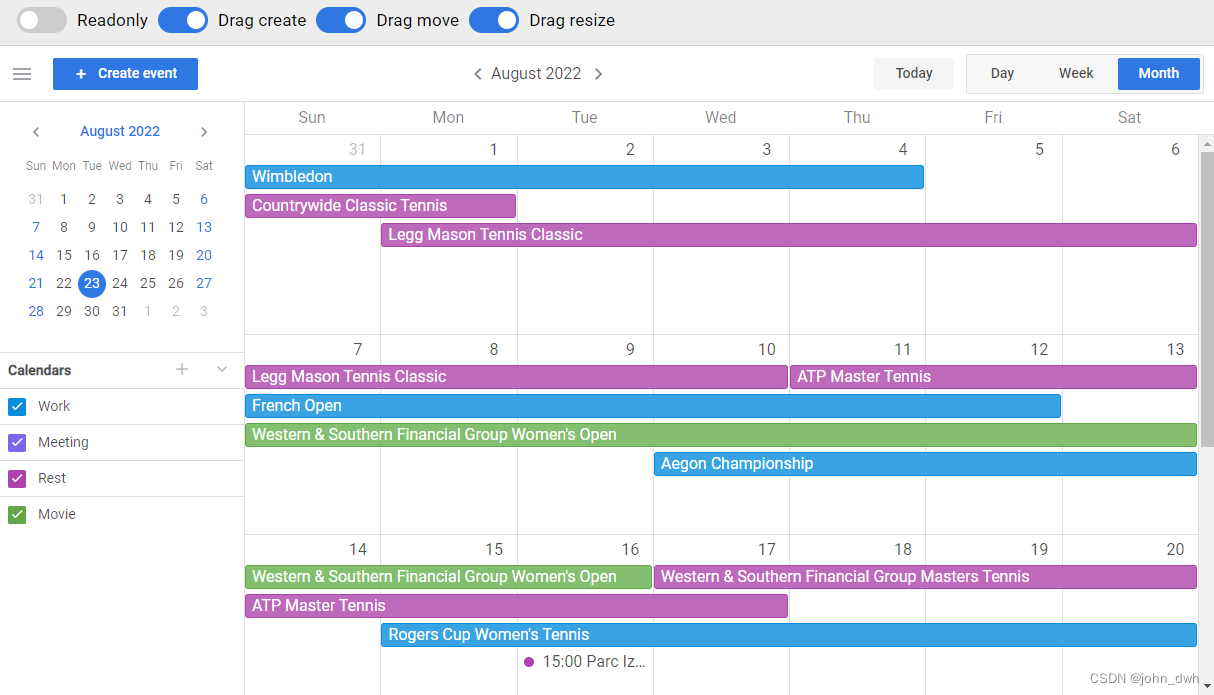
Task: Go to previous month in mini calendar
Action: (x=36, y=131)
